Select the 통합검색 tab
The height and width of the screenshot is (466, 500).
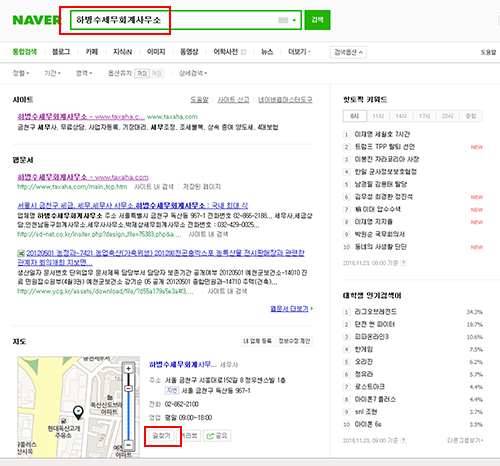click(25, 52)
